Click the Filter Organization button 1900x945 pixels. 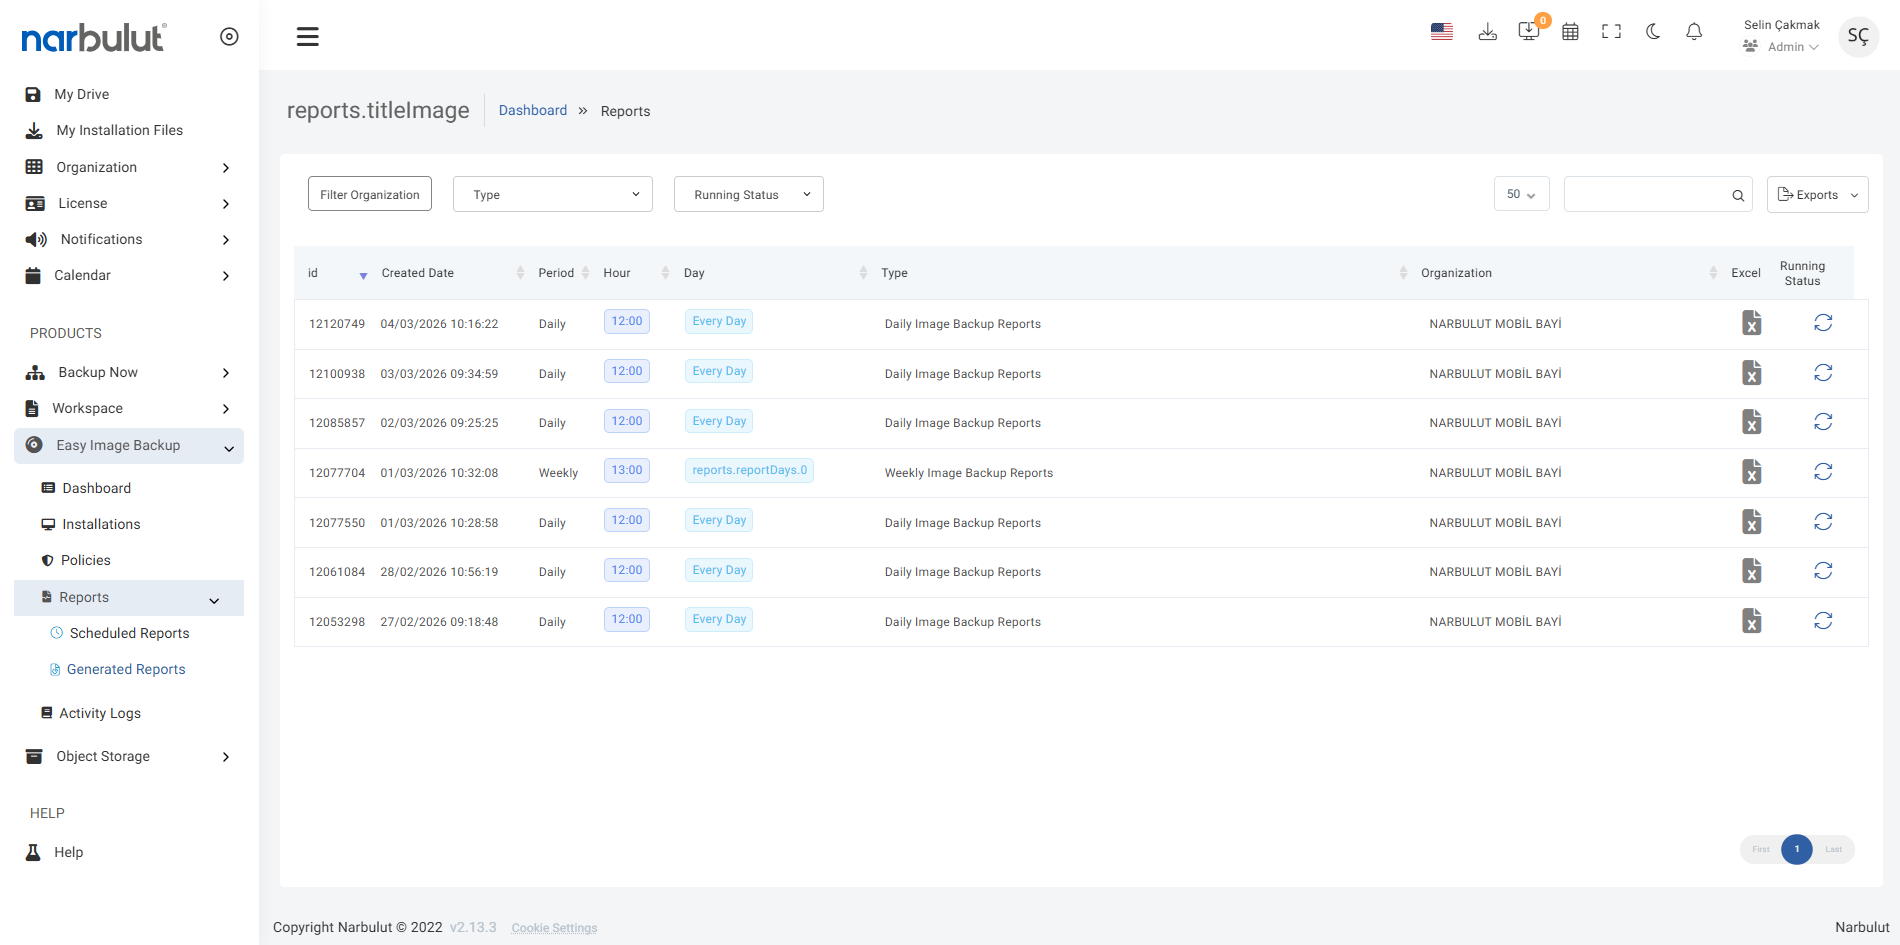point(370,194)
